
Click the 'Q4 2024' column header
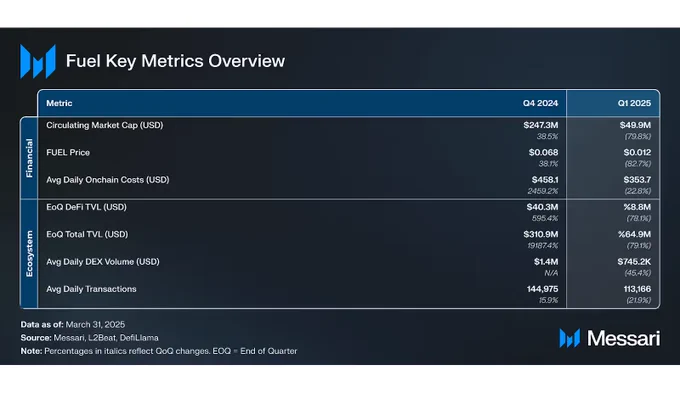coord(540,103)
